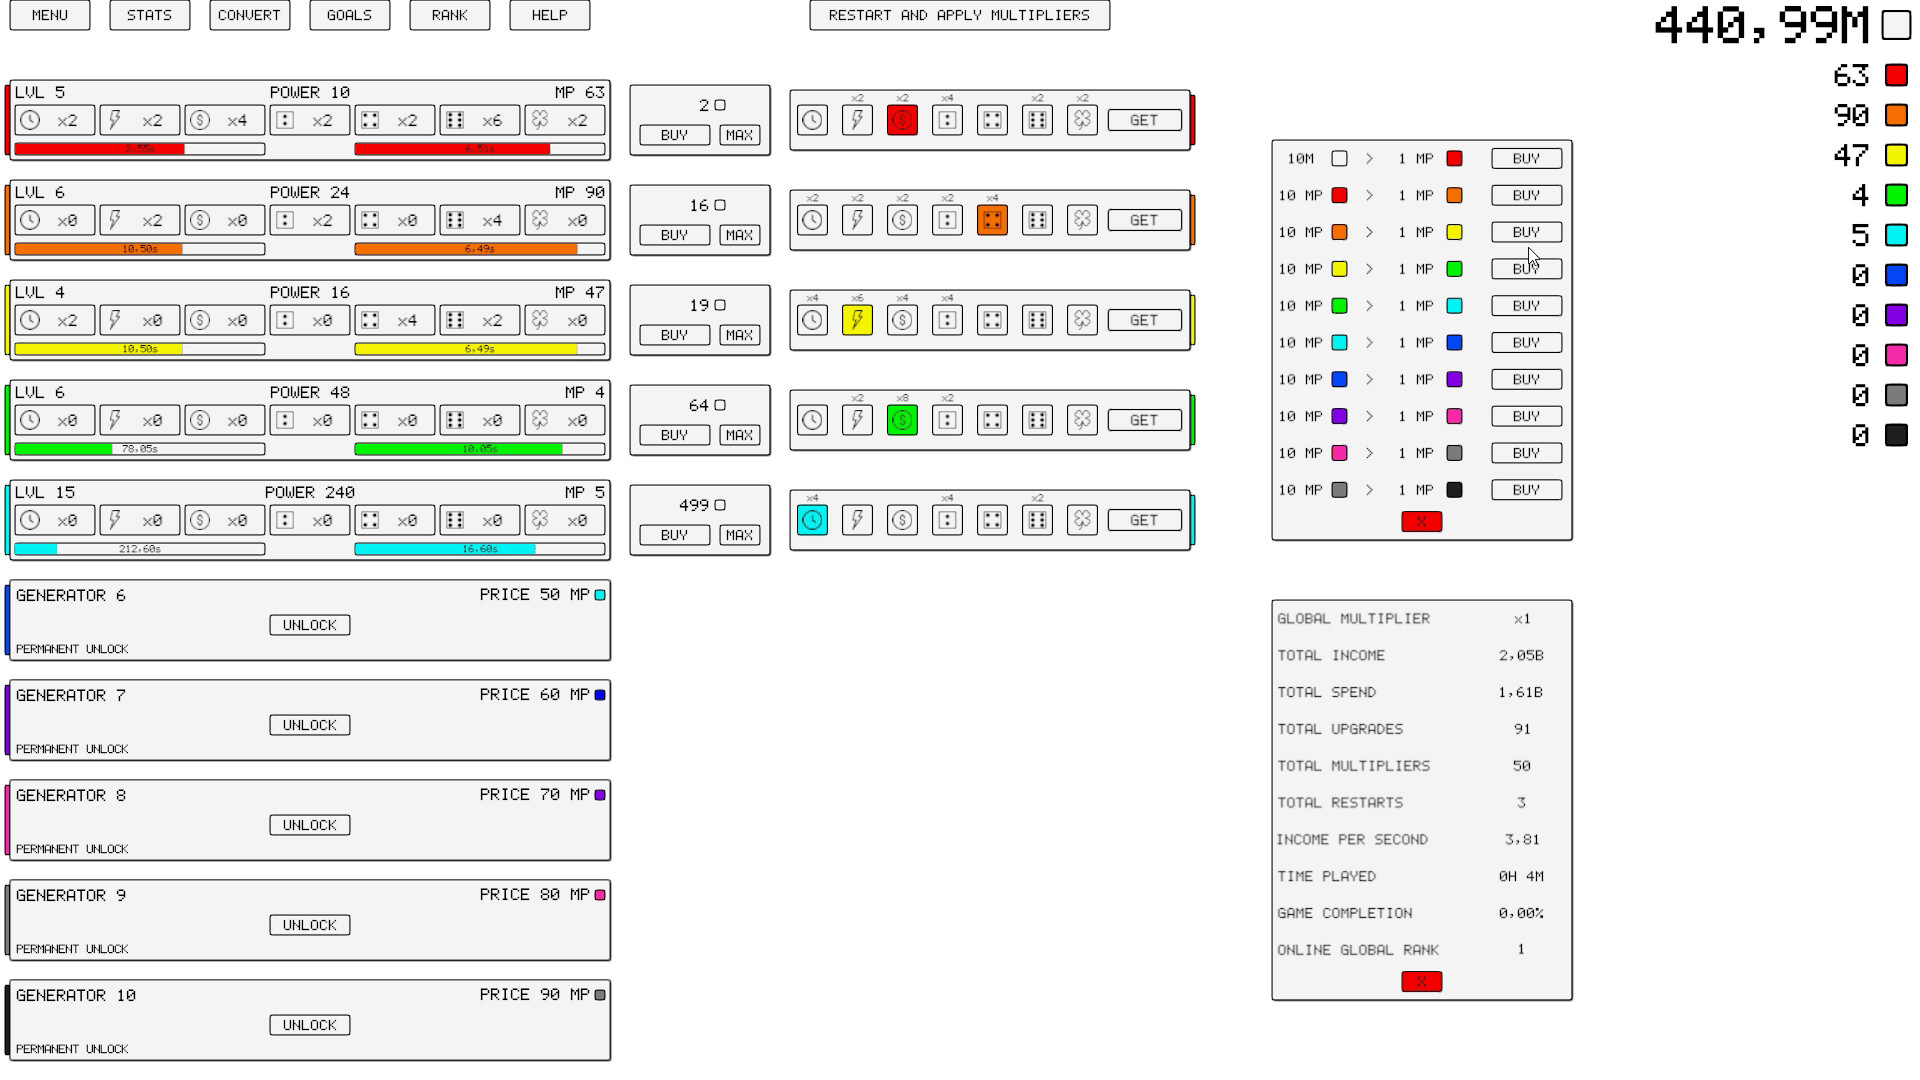This screenshot has width=1920, height=1080.
Task: Select six-dot dice icon in green multiplier row
Action: (x=1037, y=420)
